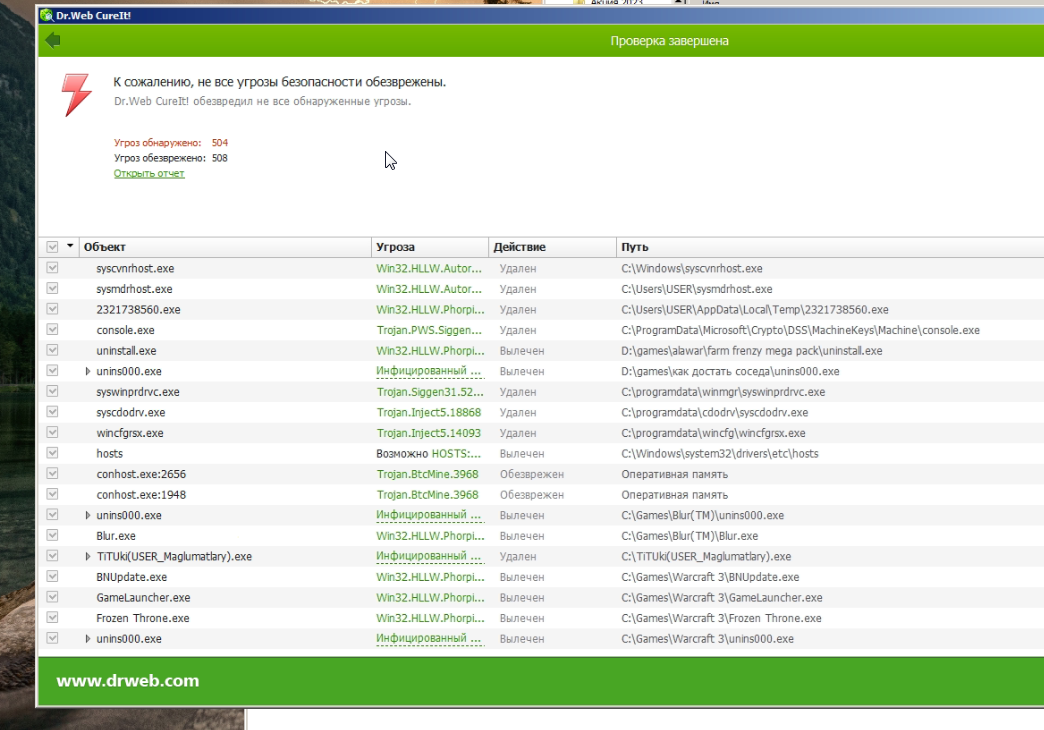The width and height of the screenshot is (1044, 730).
Task: Toggle checkbox for syscvnrhost.exe
Action: click(x=52, y=268)
